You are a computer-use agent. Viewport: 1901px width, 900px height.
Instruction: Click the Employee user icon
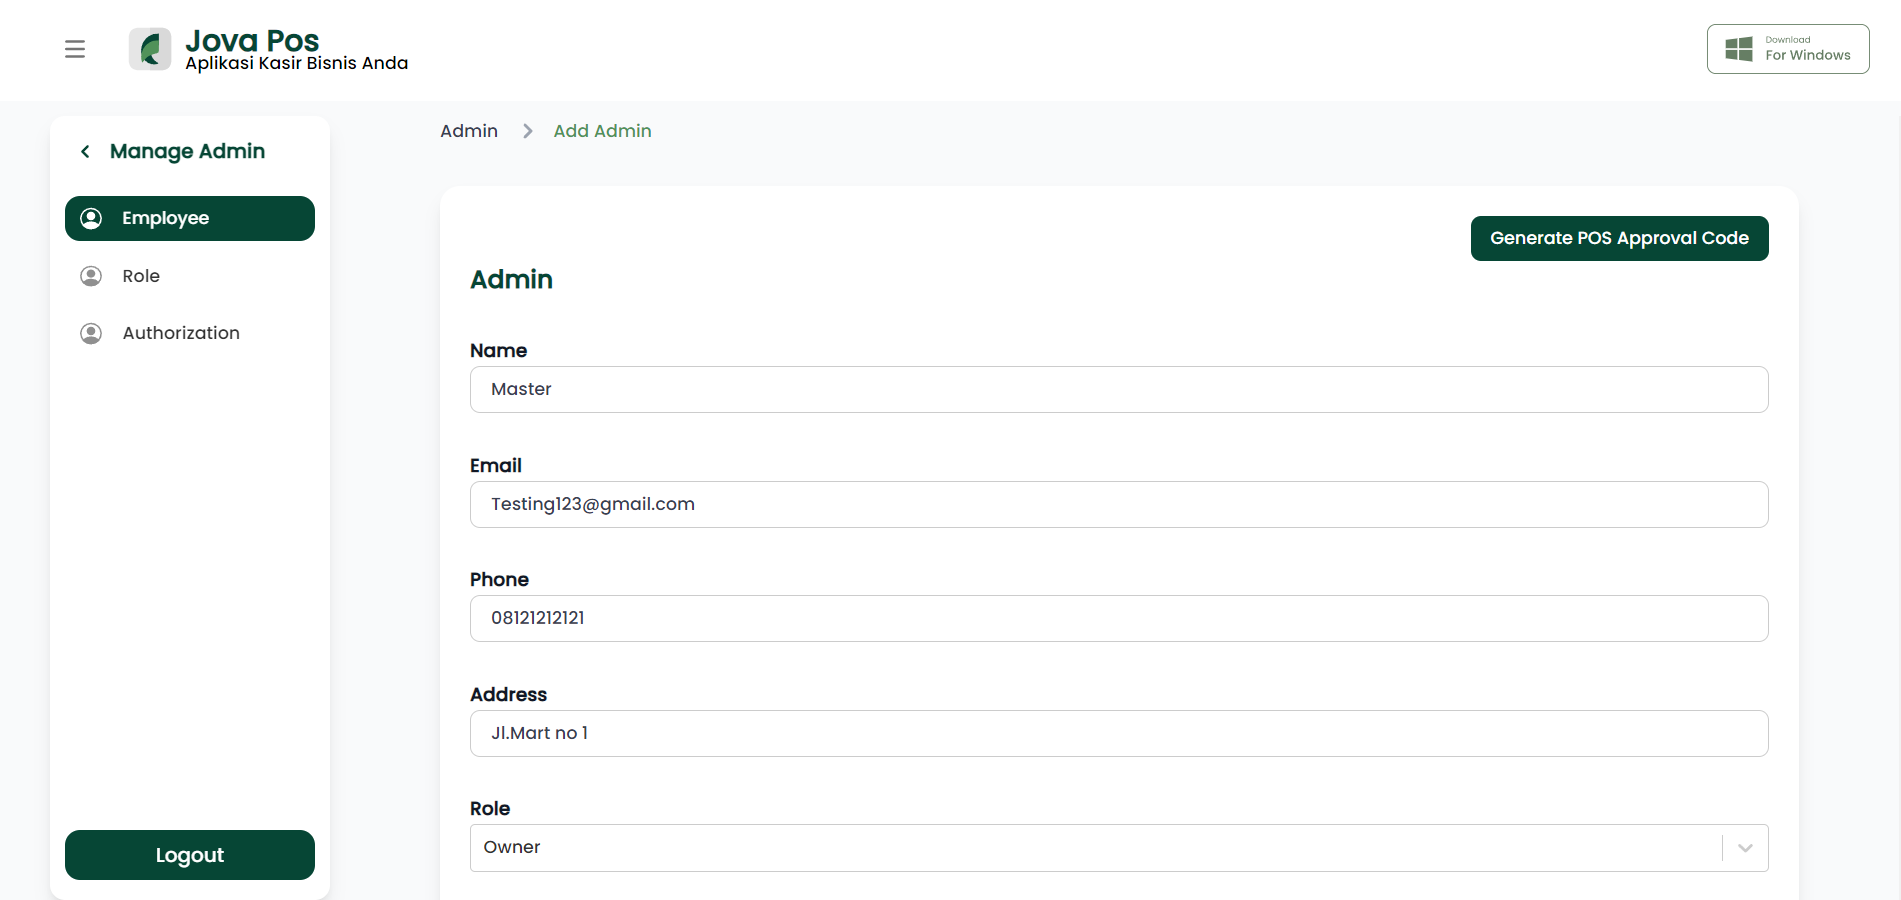pos(91,218)
